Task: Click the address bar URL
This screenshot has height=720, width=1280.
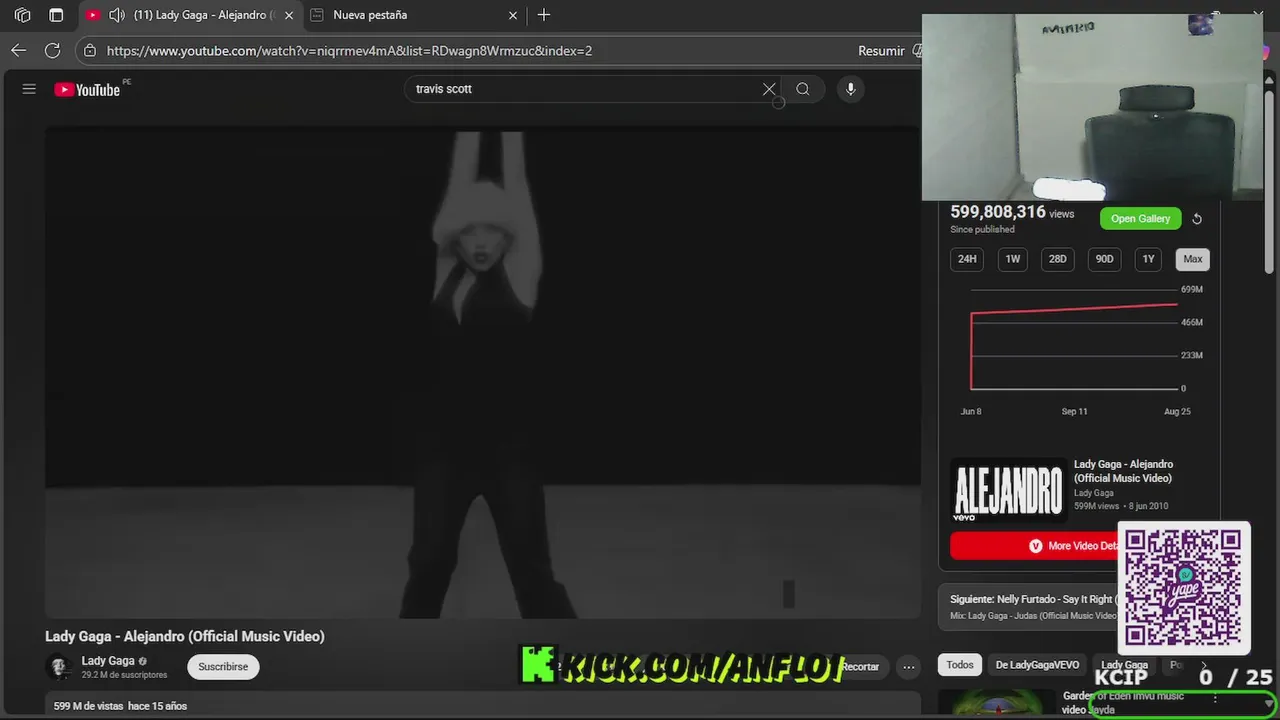Action: [x=349, y=50]
